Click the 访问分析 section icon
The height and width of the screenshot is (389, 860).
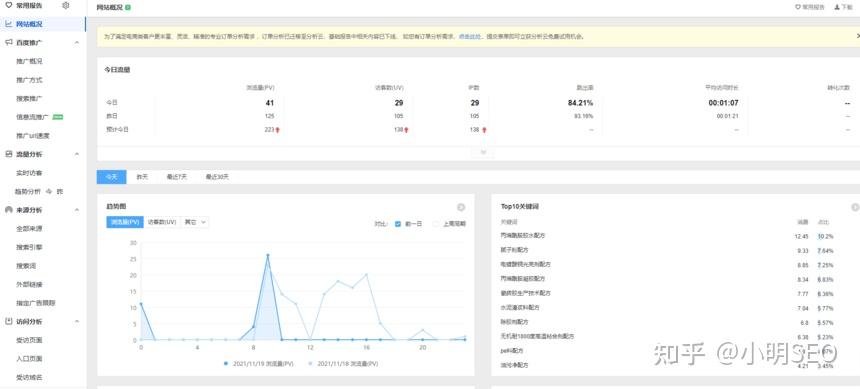pyautogui.click(x=9, y=321)
